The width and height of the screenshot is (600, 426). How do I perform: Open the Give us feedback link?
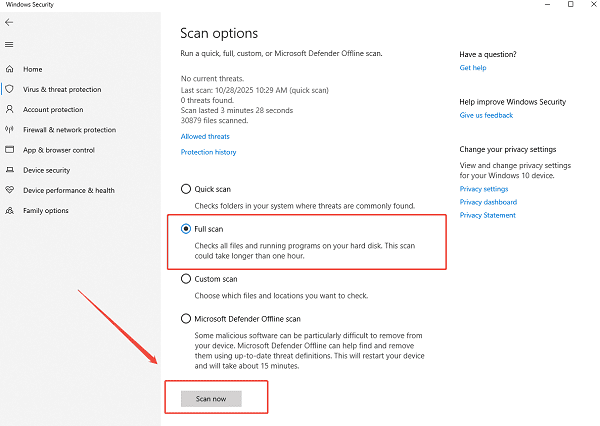click(x=486, y=115)
